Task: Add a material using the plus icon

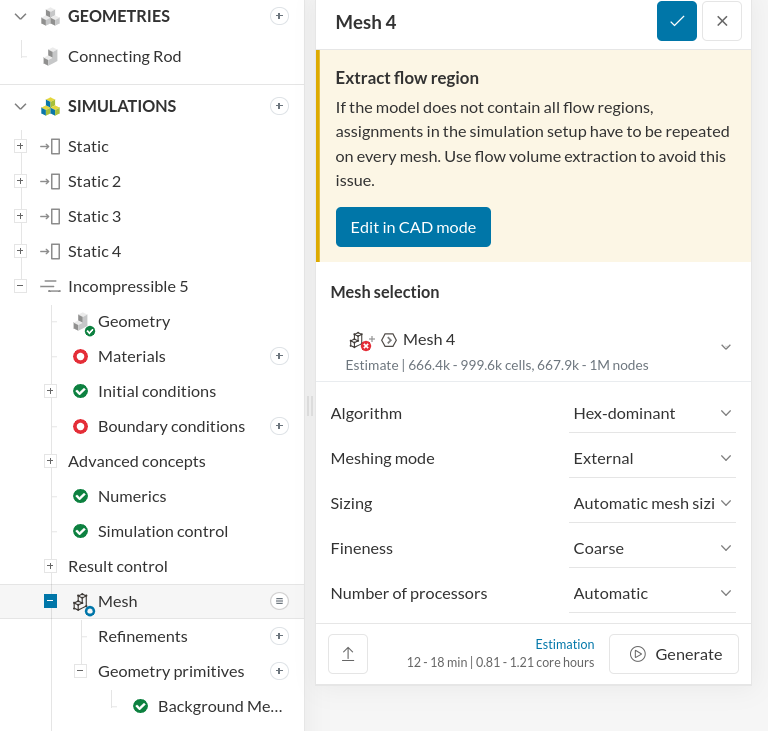Action: click(x=280, y=356)
